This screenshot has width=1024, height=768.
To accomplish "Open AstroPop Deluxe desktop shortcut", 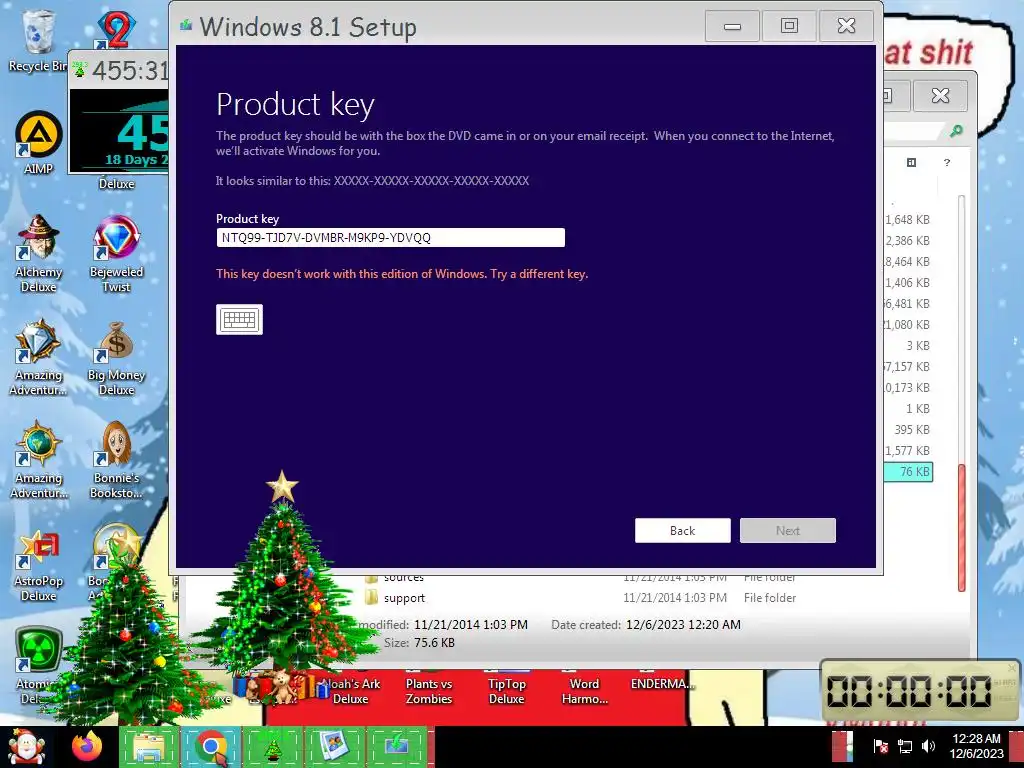I will [x=39, y=566].
